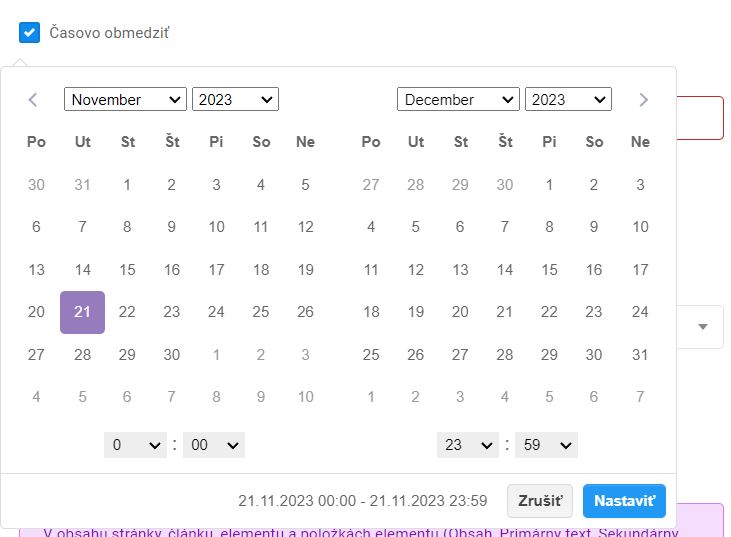Select highlighted November 21 date
This screenshot has height=537, width=731.
coord(83,312)
